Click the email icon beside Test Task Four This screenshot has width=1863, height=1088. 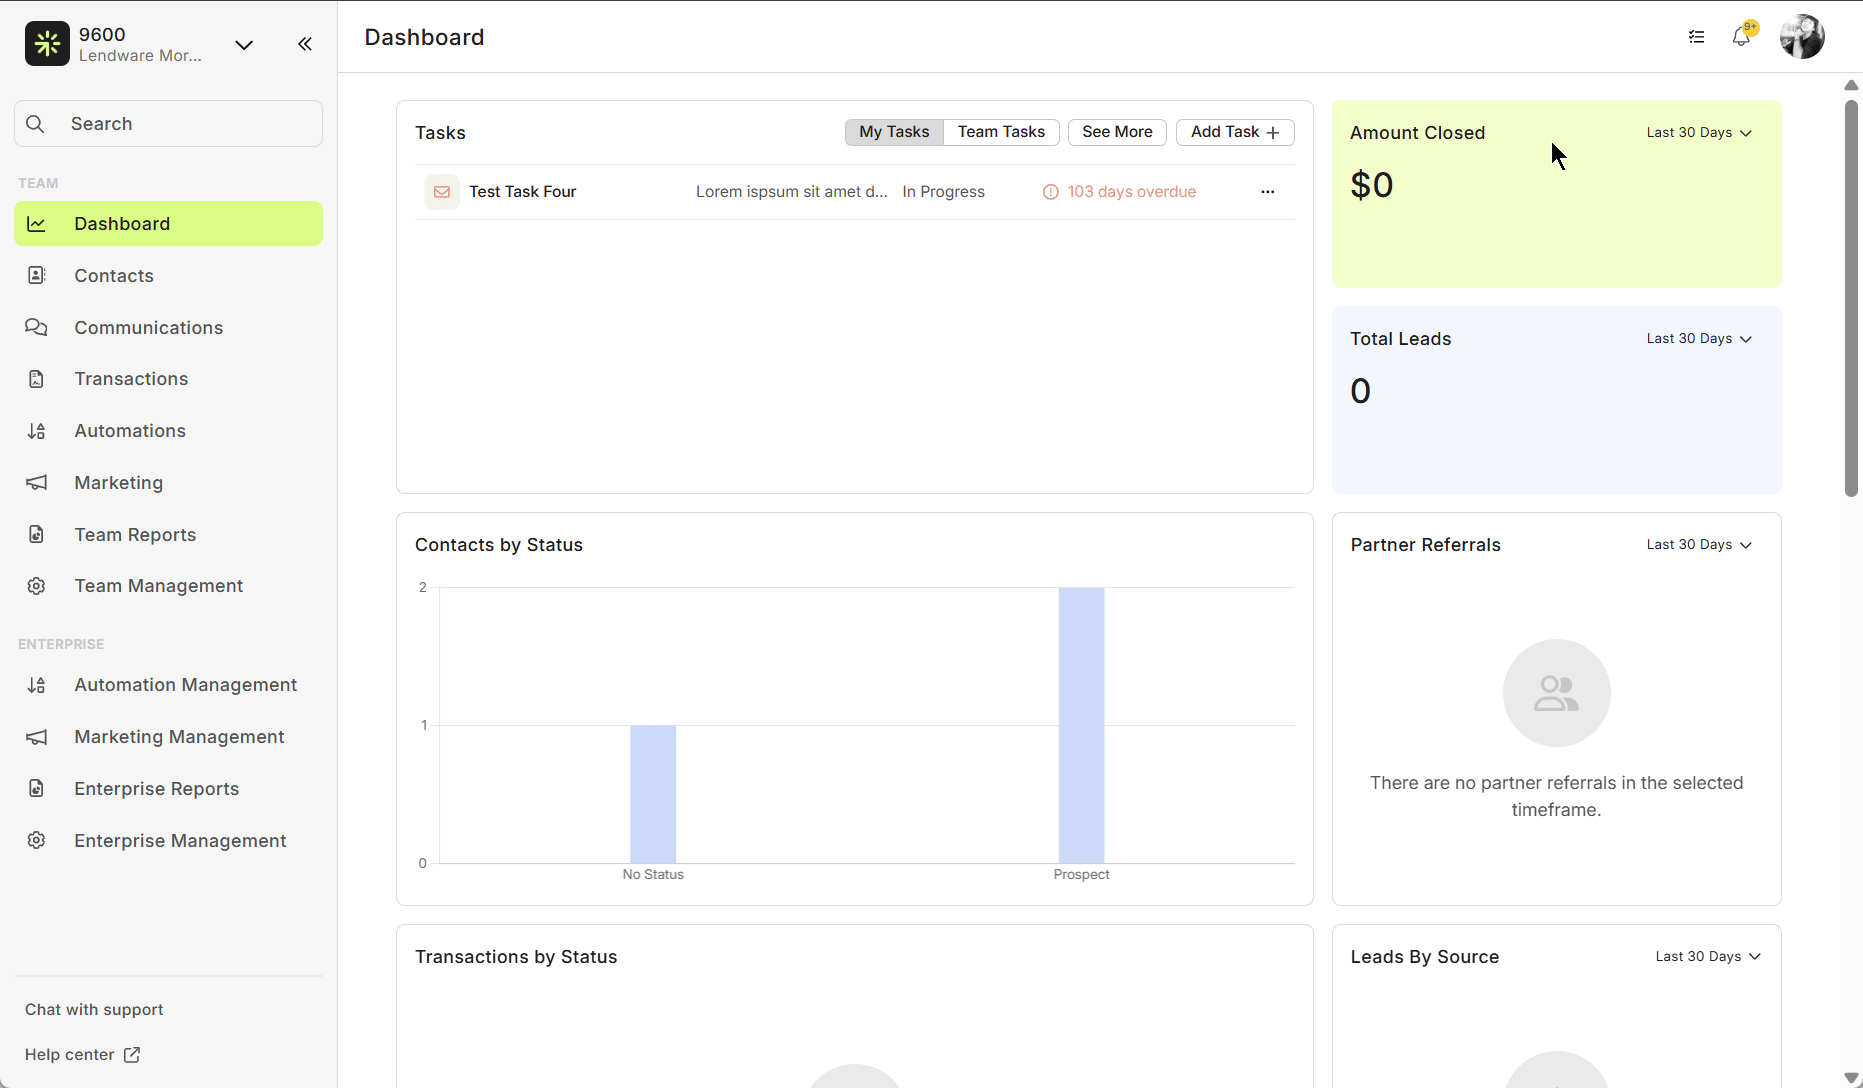click(441, 192)
